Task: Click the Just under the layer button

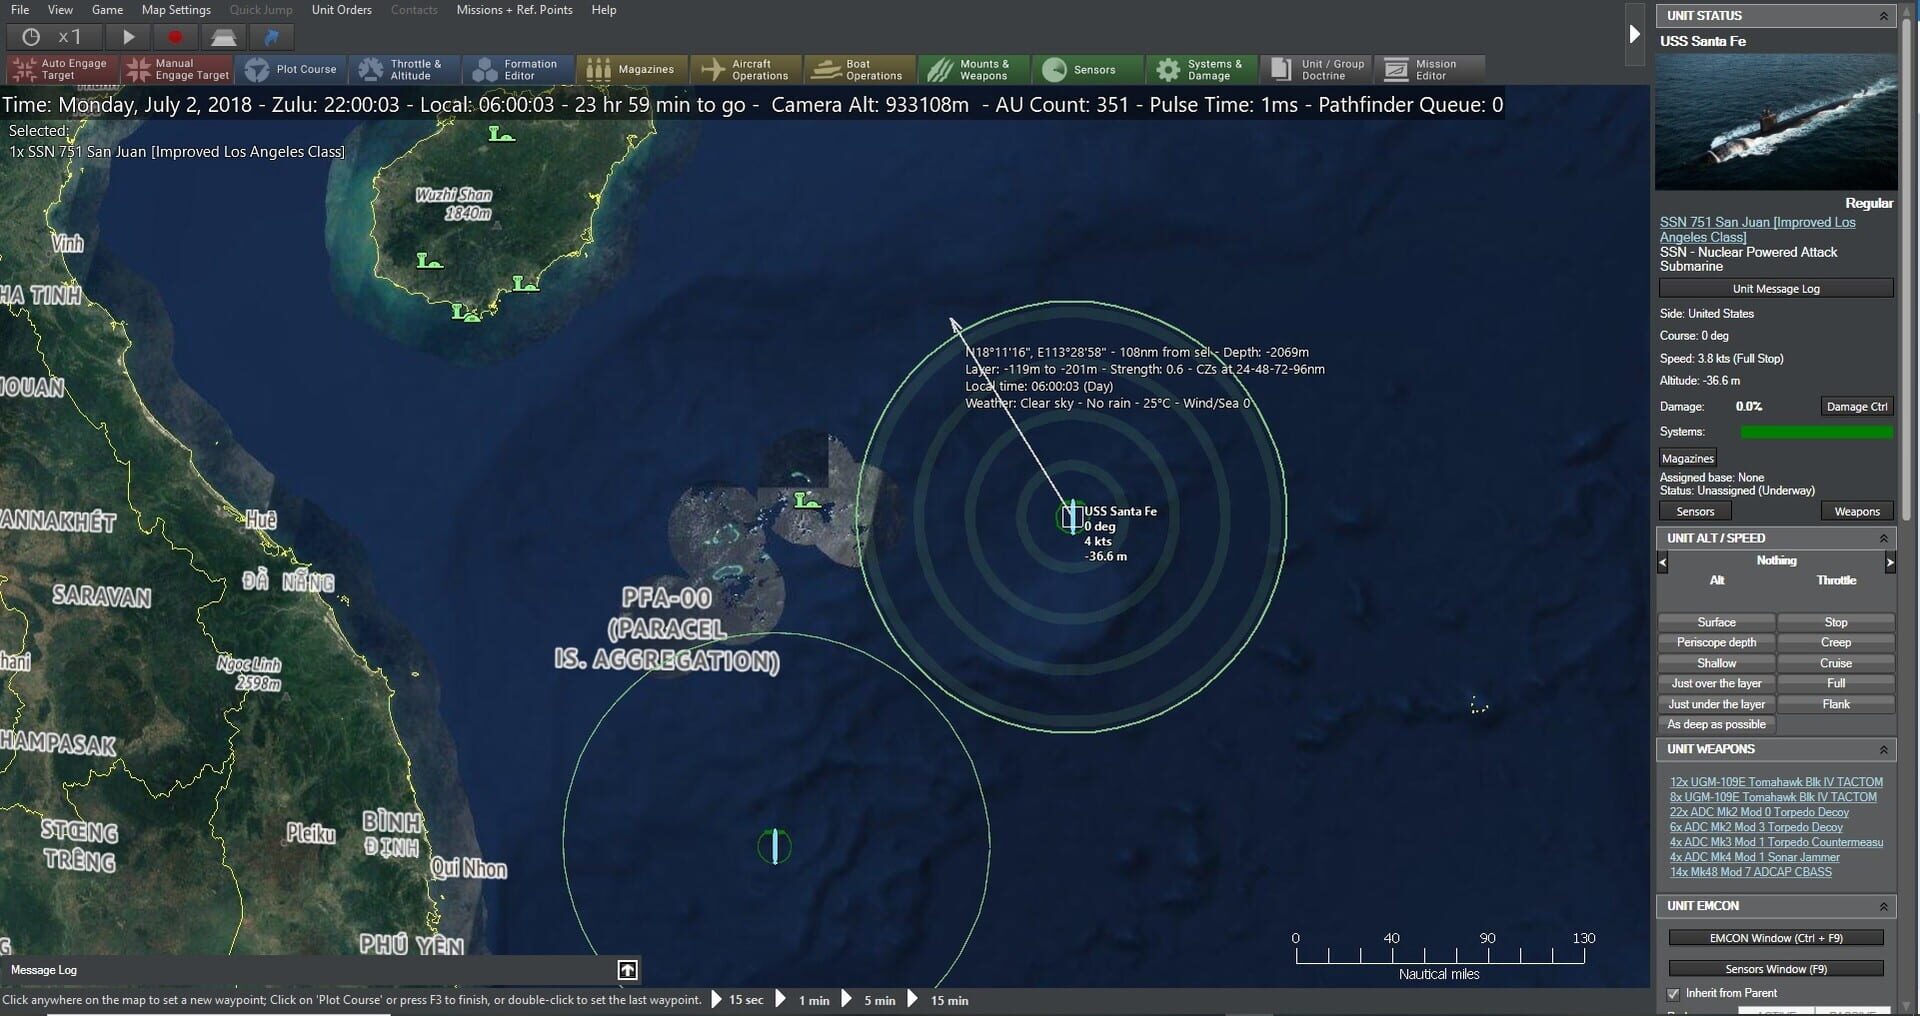Action: coord(1716,704)
